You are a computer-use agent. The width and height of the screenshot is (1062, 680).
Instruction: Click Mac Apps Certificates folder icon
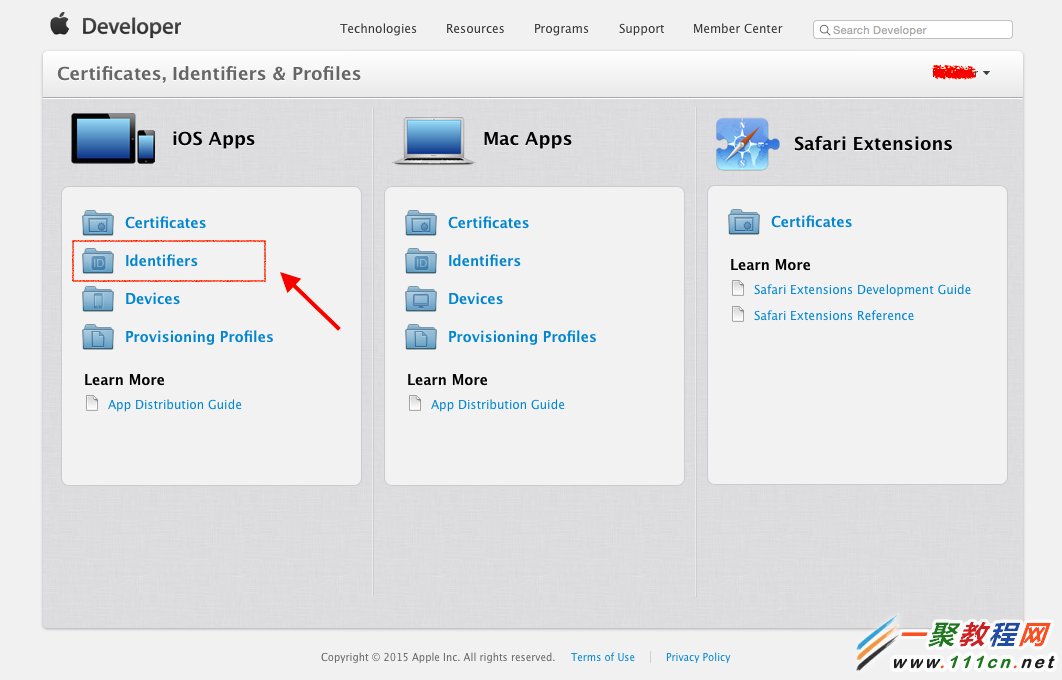pyautogui.click(x=421, y=222)
